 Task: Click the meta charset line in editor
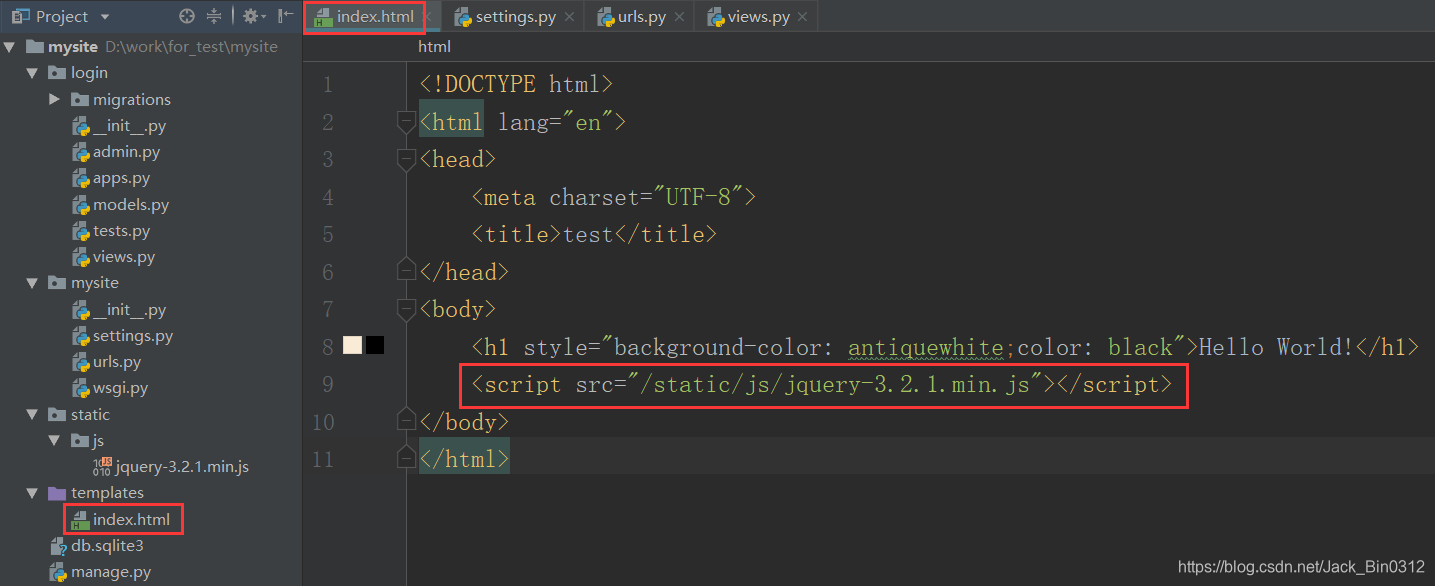coord(614,197)
